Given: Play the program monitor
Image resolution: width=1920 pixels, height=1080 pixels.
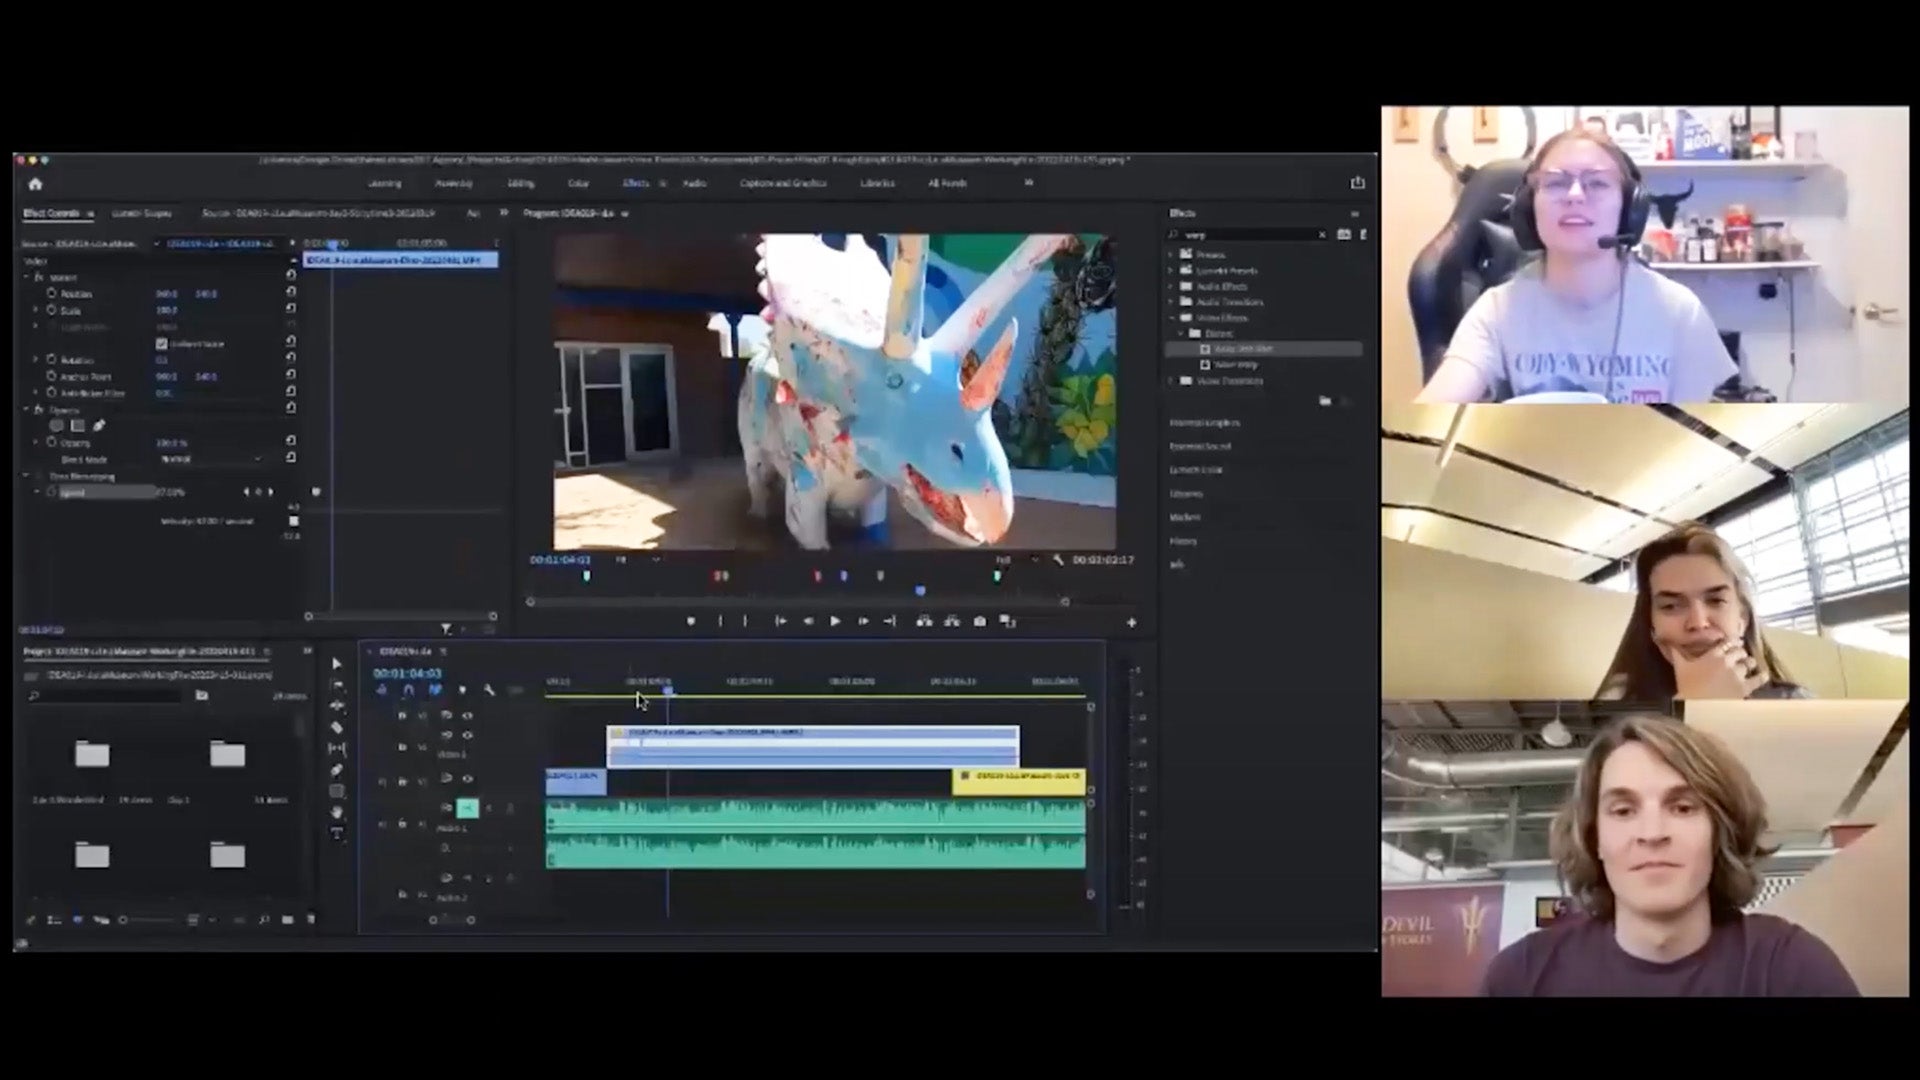Looking at the screenshot, I should [835, 621].
